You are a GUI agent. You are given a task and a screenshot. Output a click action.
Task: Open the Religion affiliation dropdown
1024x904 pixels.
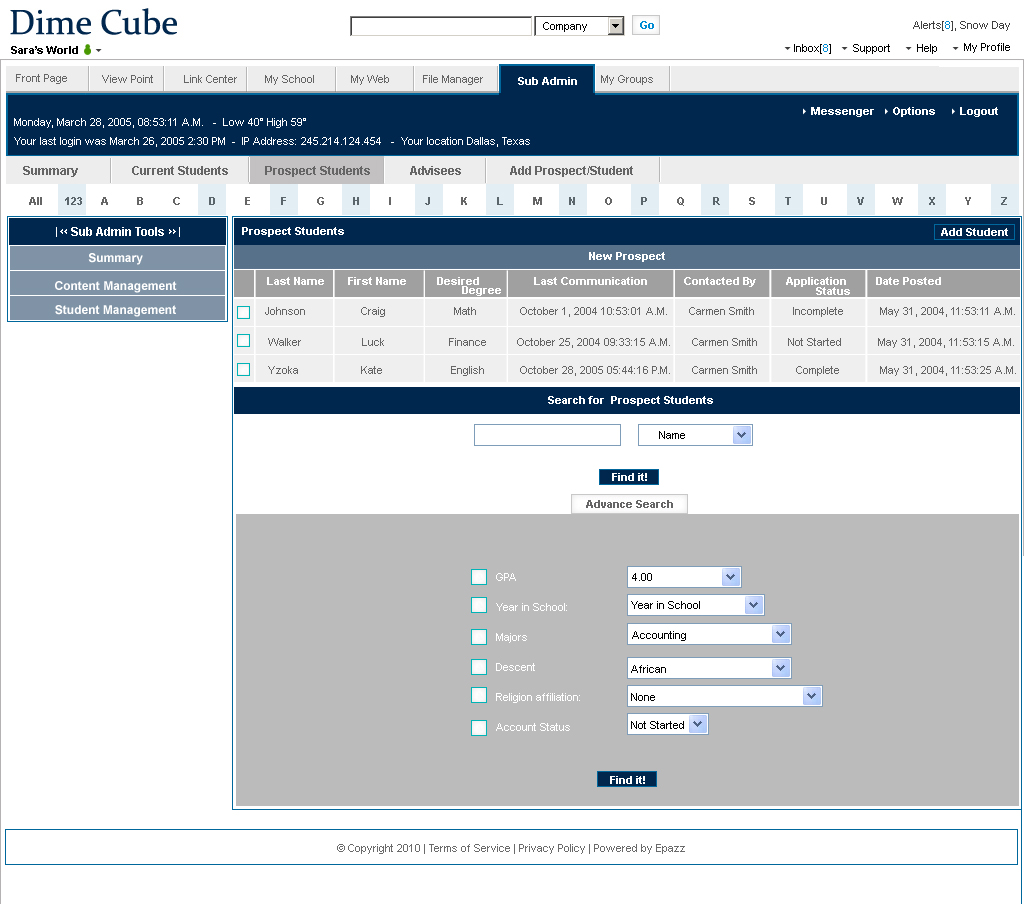click(x=811, y=697)
